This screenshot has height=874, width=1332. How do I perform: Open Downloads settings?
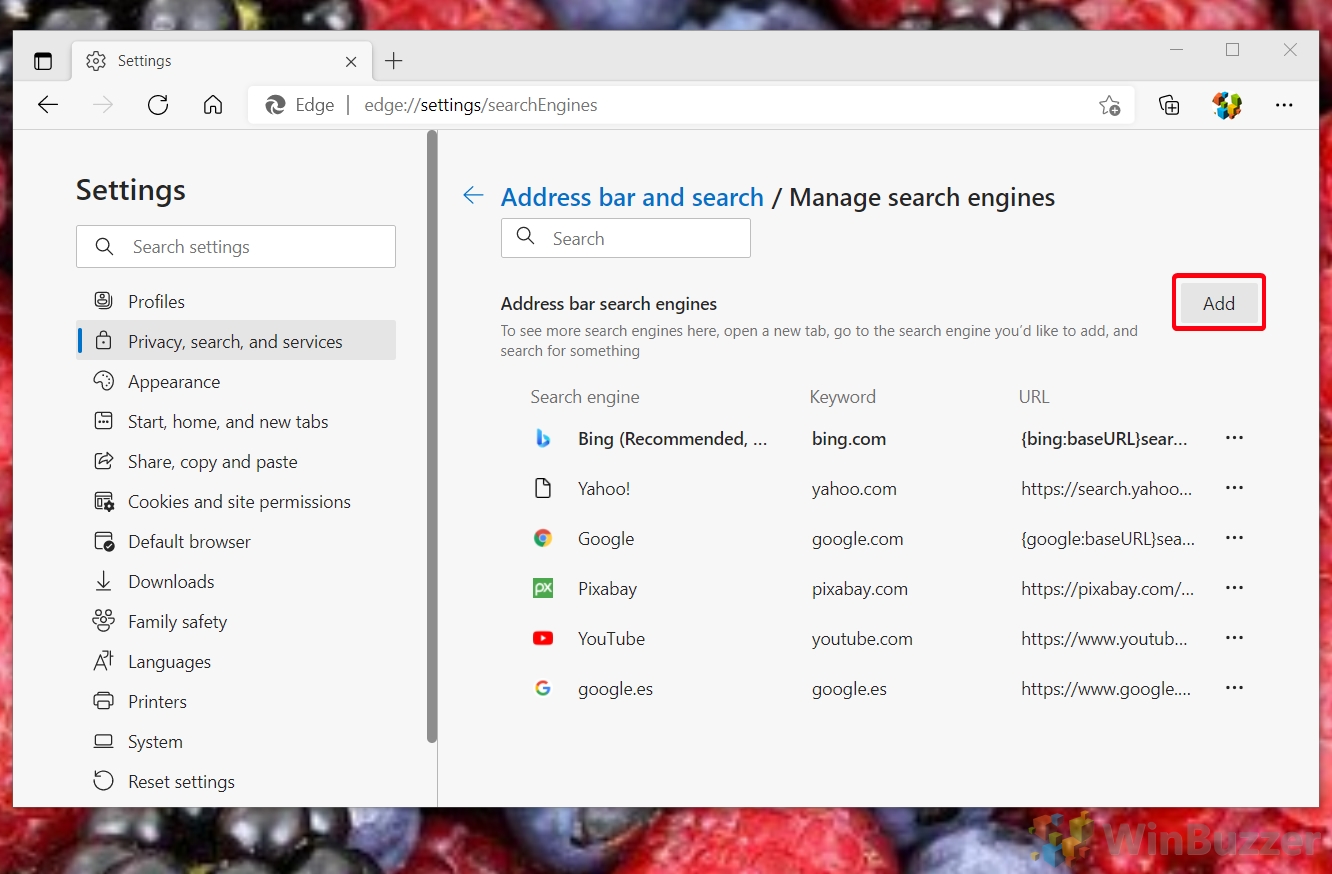pyautogui.click(x=236, y=581)
